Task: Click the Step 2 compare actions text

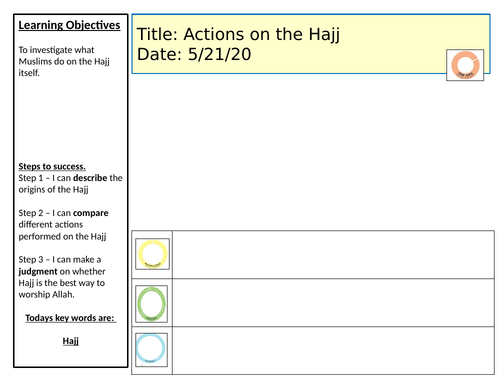Action: coord(63,225)
